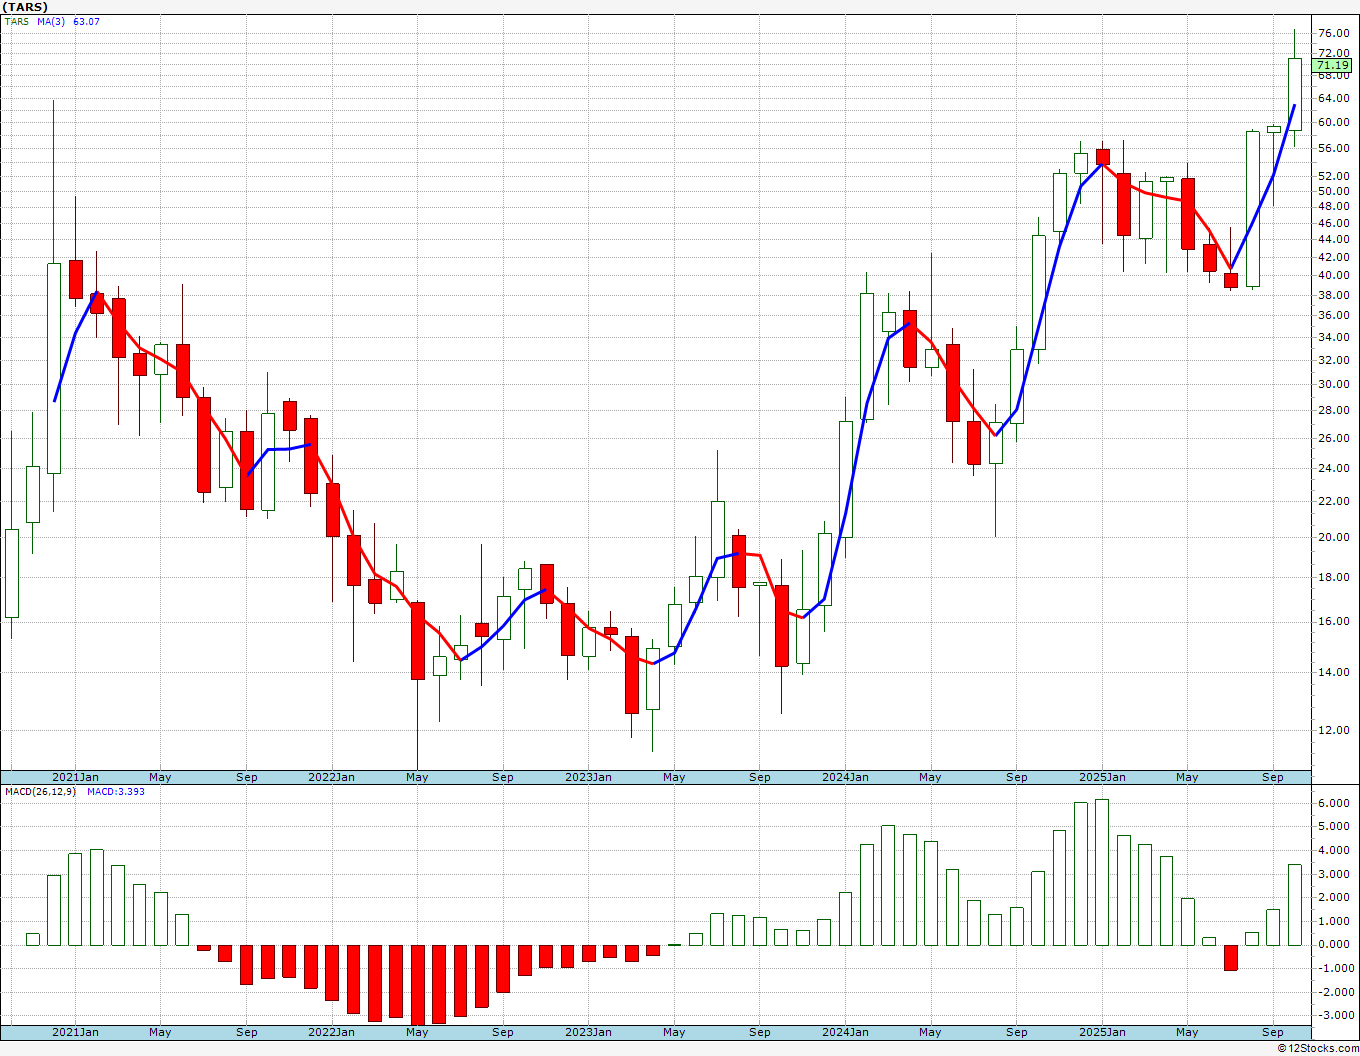Select the TARS legend label
The width and height of the screenshot is (1360, 1056).
pos(17,21)
